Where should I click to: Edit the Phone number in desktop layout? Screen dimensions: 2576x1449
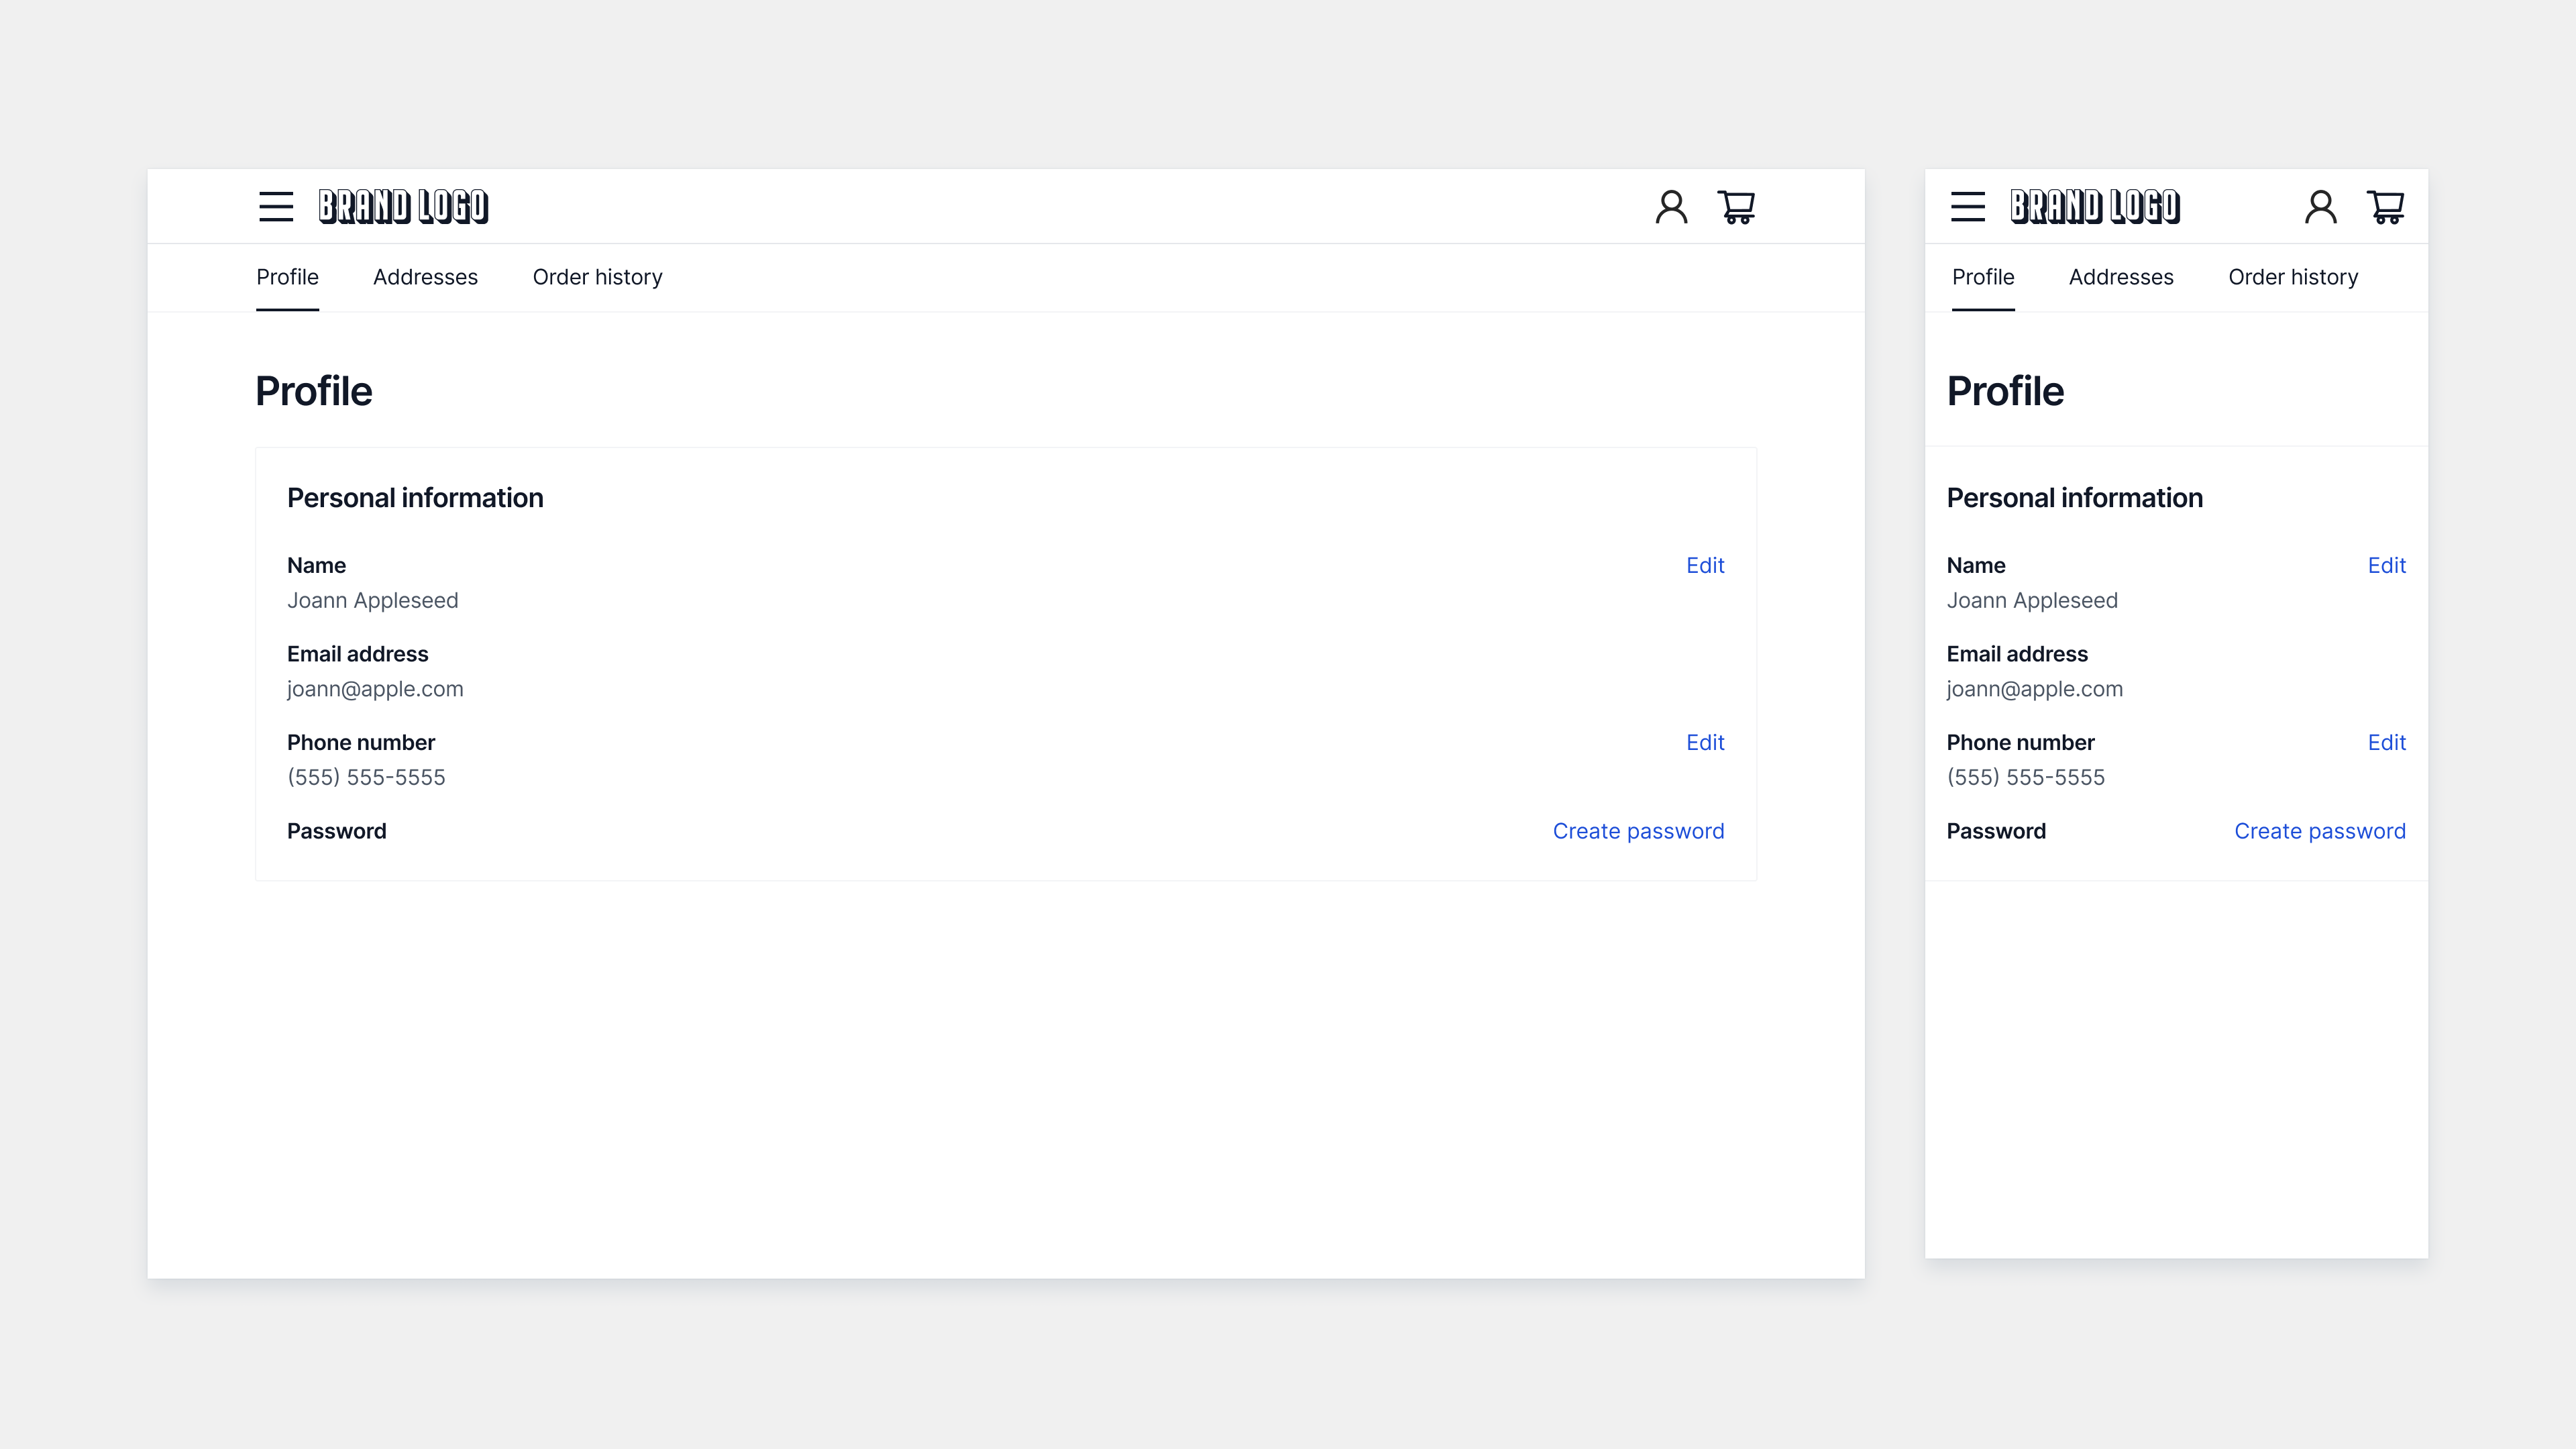click(x=1705, y=743)
